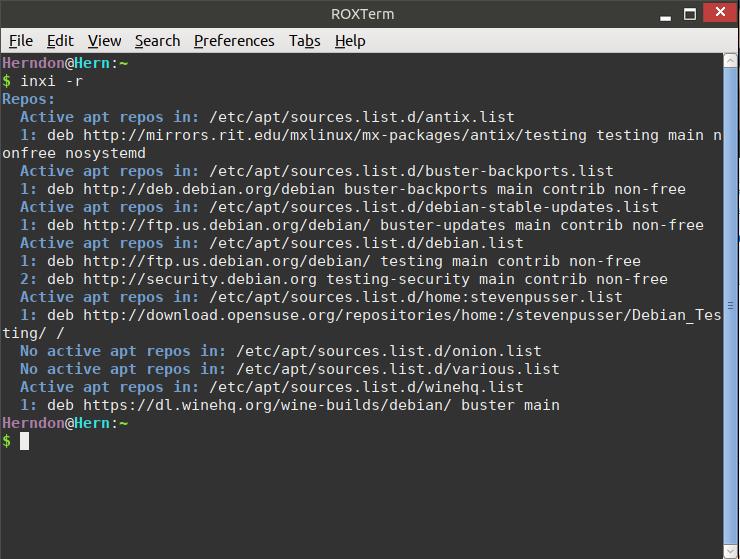Click the dl.winehq.org wine-builds URL
The width and height of the screenshot is (740, 559).
[267, 406]
